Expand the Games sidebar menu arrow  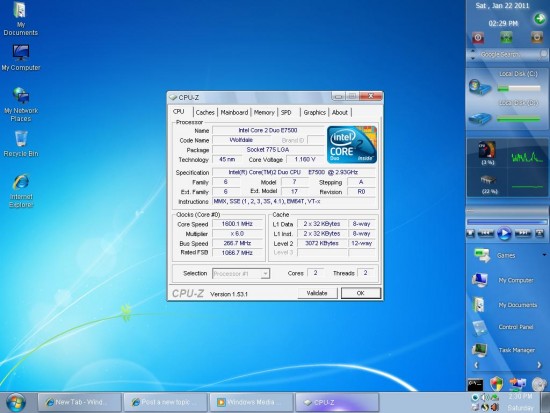pyautogui.click(x=544, y=255)
